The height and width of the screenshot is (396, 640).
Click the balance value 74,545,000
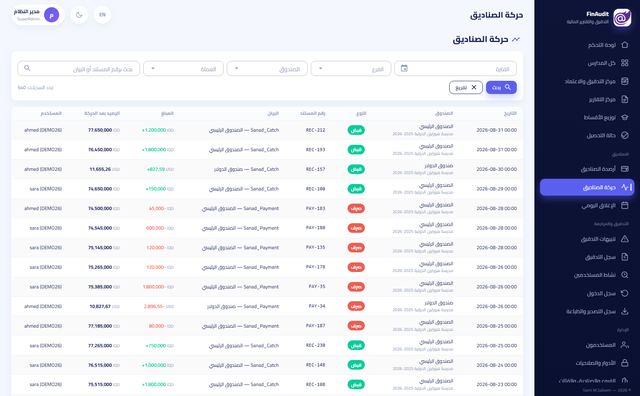coord(100,228)
